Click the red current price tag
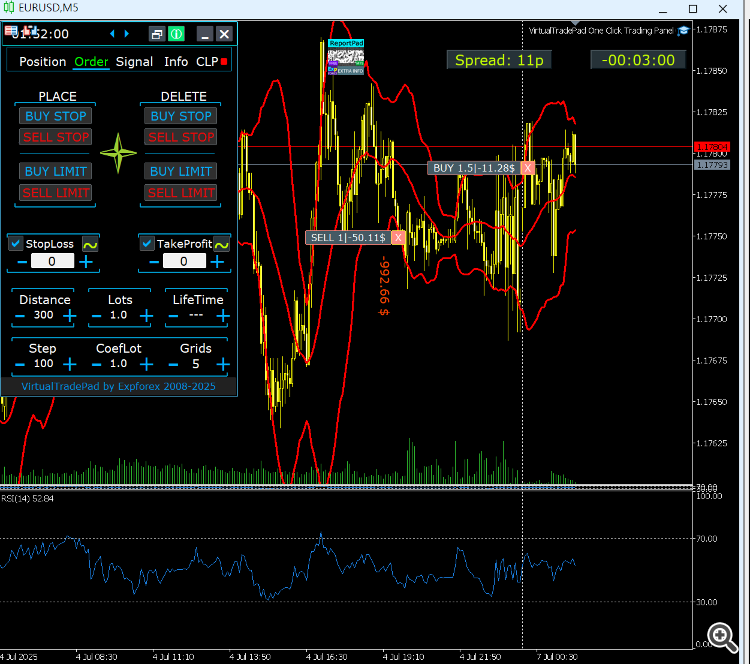Viewport: 750px width, 664px height. (712, 146)
